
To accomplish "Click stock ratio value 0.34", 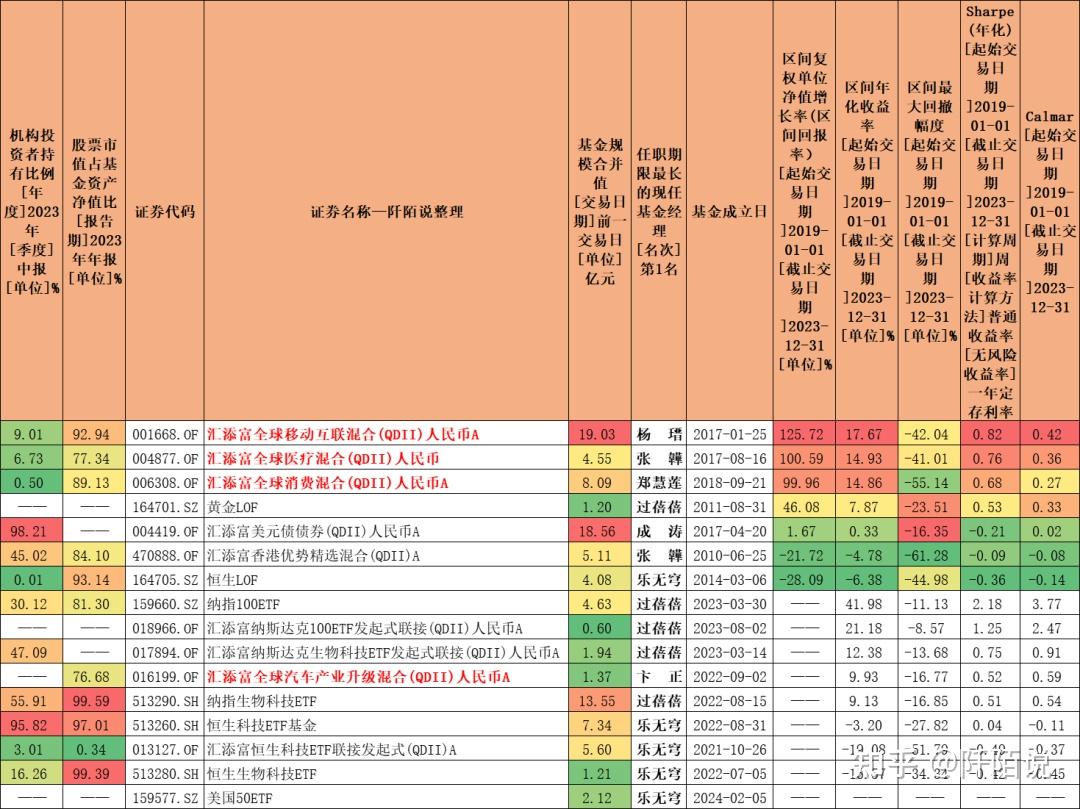I will tap(93, 749).
